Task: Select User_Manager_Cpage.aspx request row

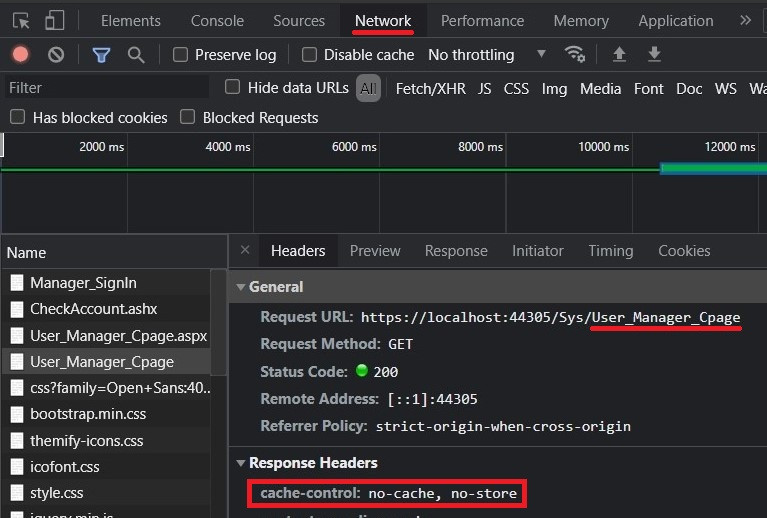Action: (106, 336)
